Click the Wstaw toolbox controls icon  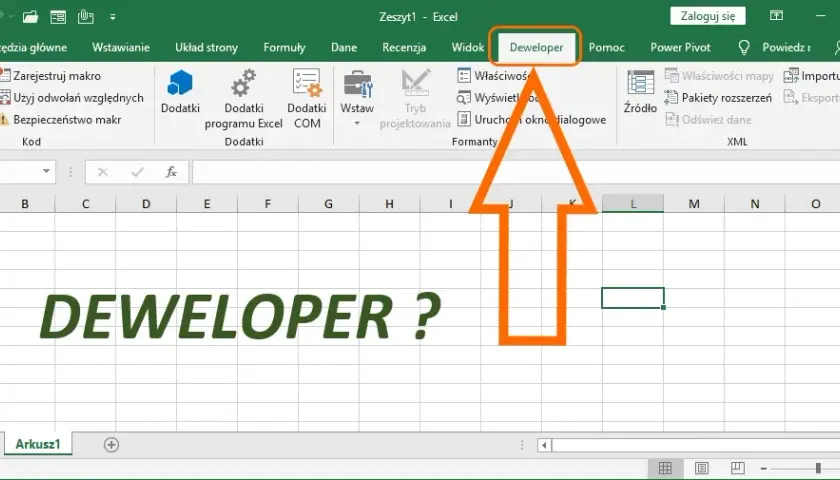[x=357, y=84]
